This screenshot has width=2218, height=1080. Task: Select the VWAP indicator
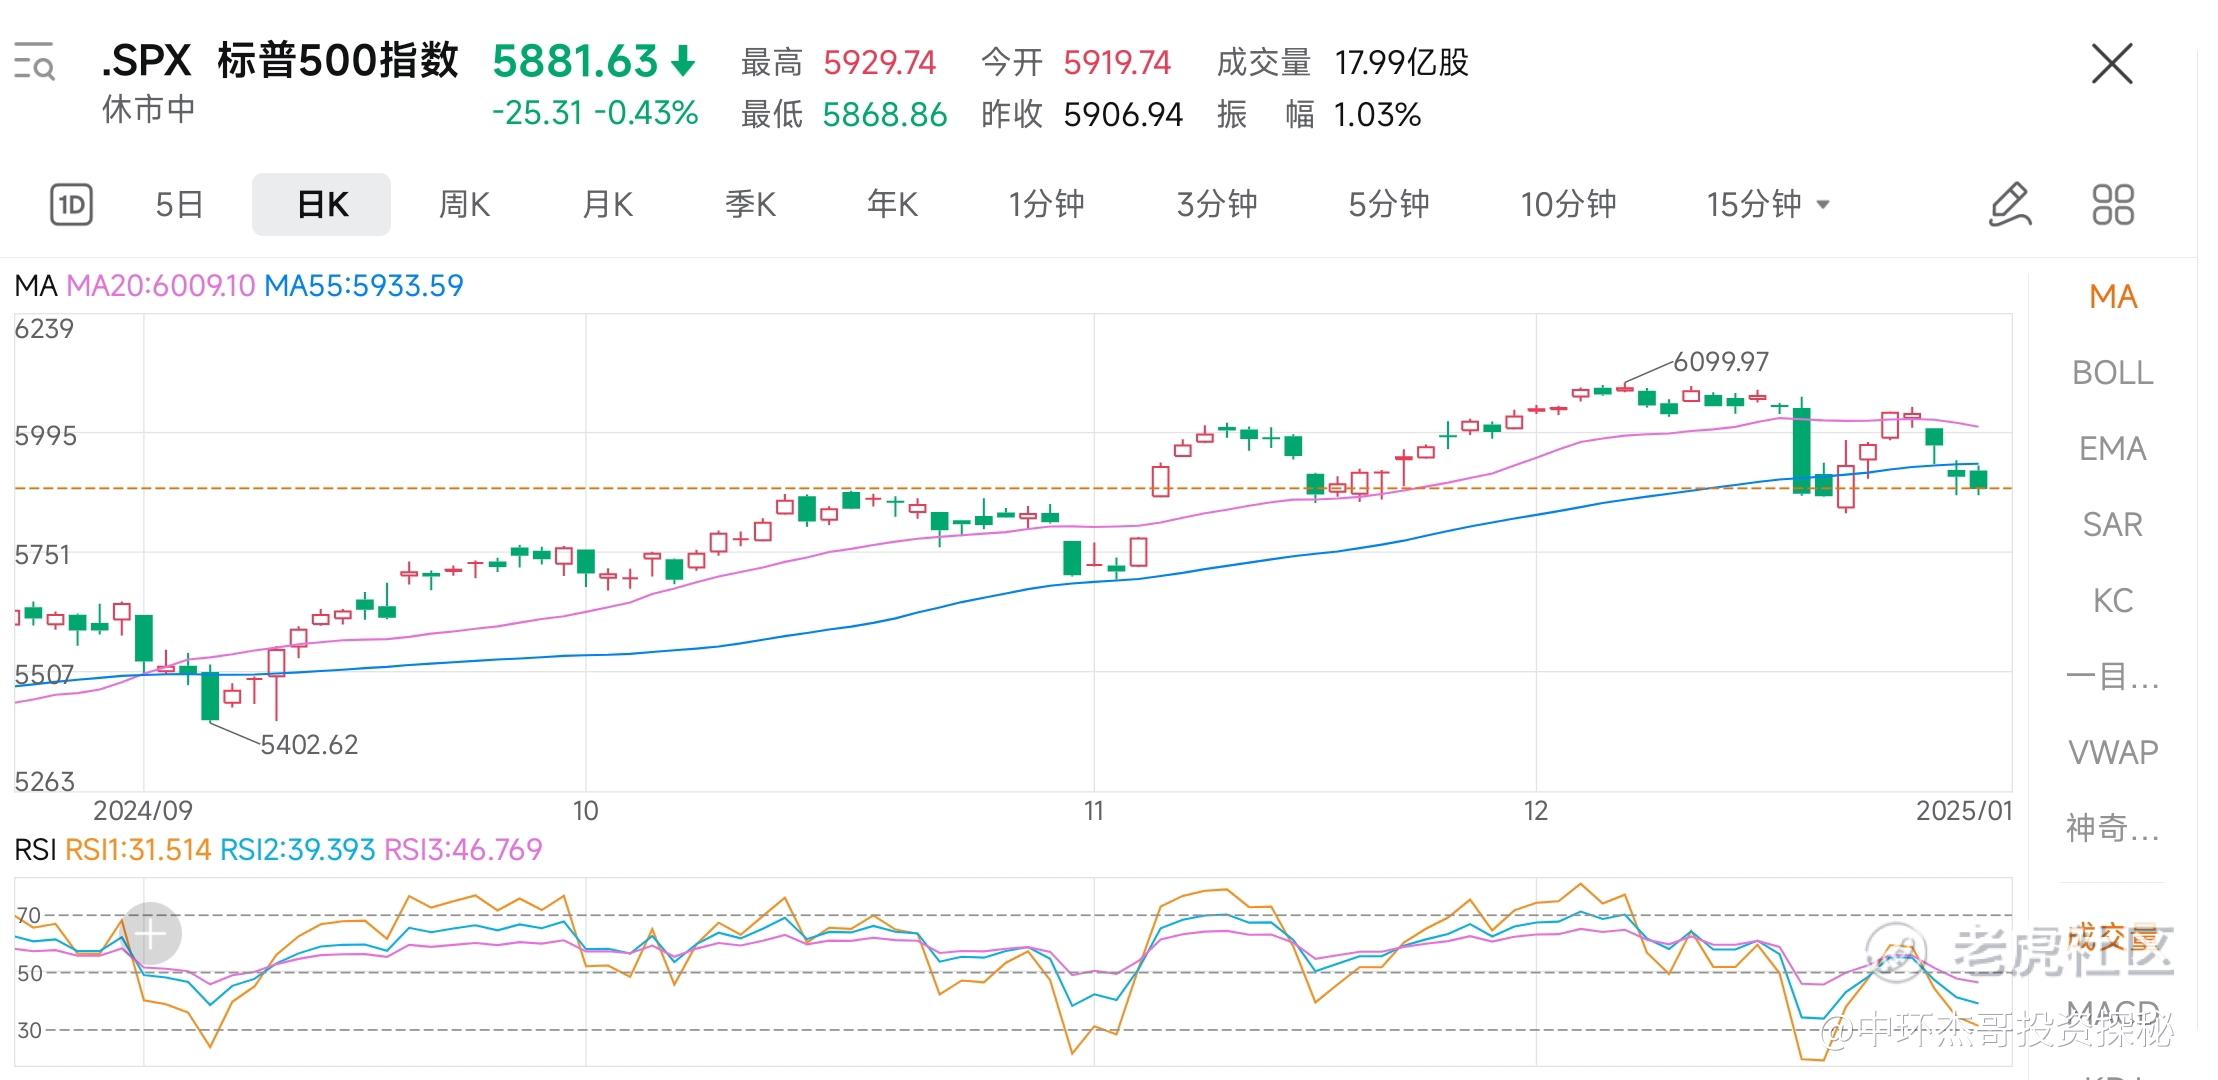coord(2112,752)
